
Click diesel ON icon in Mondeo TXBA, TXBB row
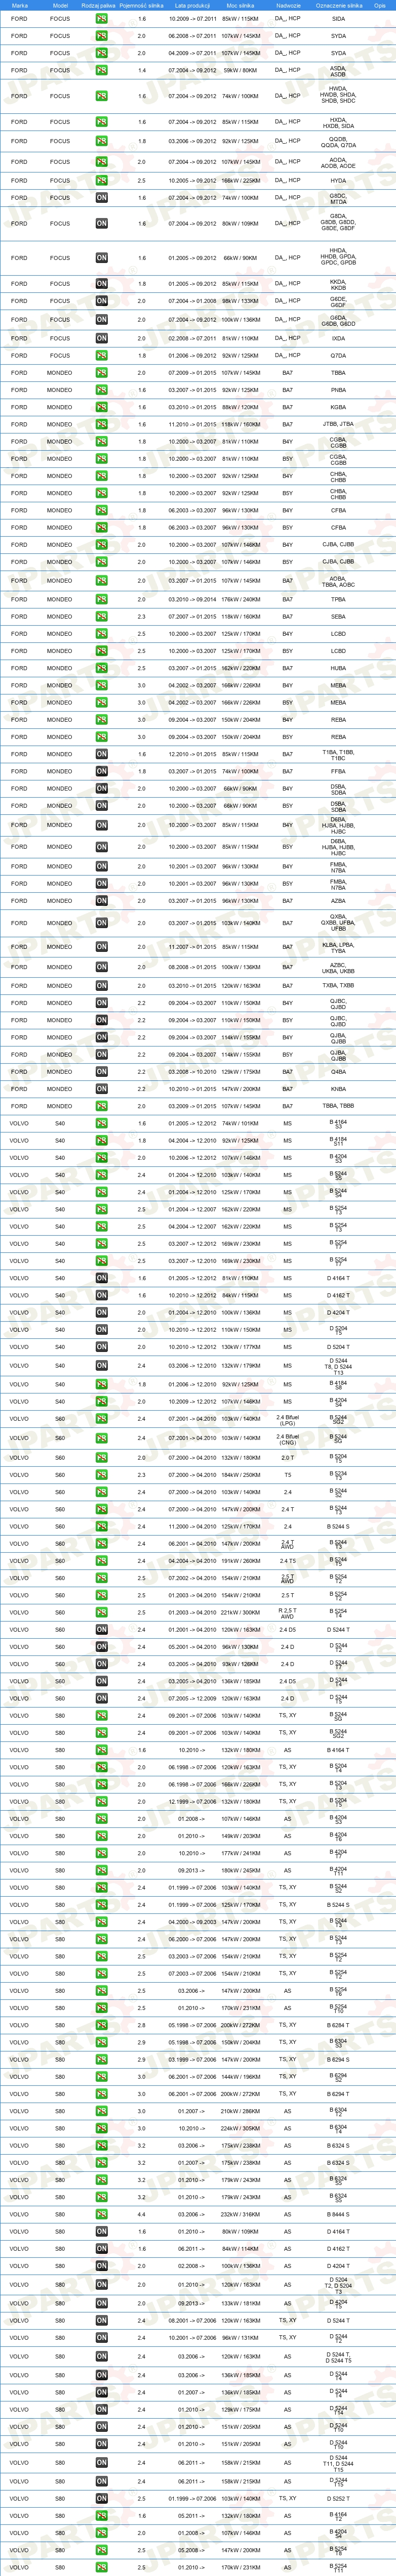tap(101, 986)
